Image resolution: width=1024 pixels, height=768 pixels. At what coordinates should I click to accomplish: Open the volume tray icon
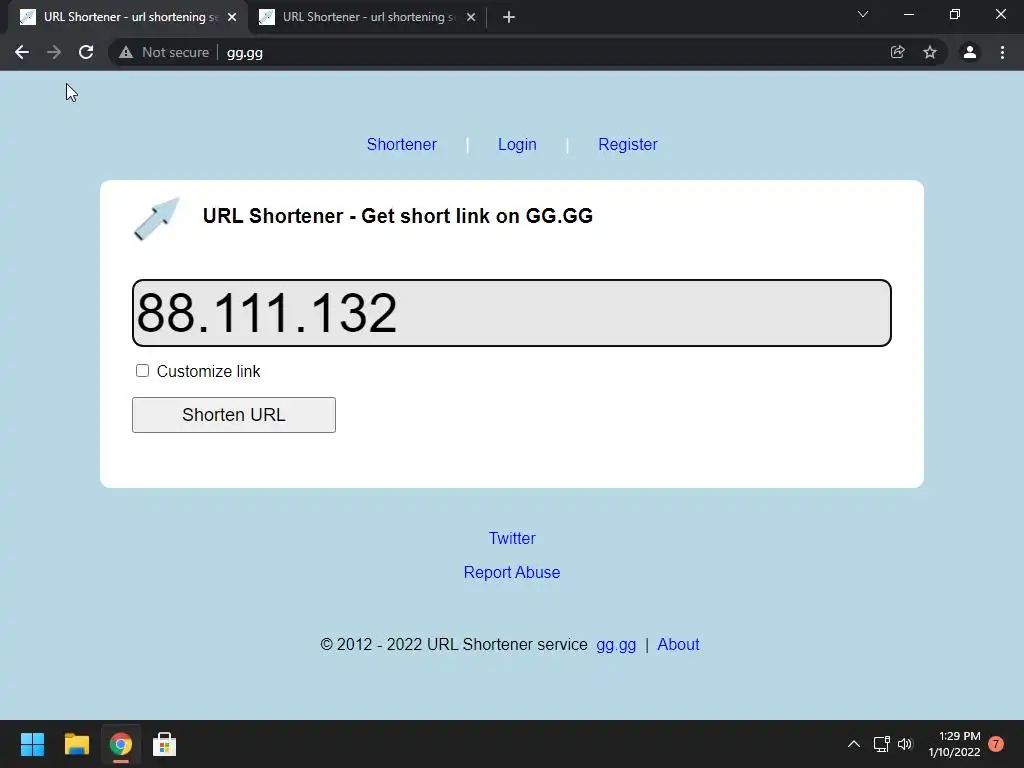pyautogui.click(x=904, y=744)
